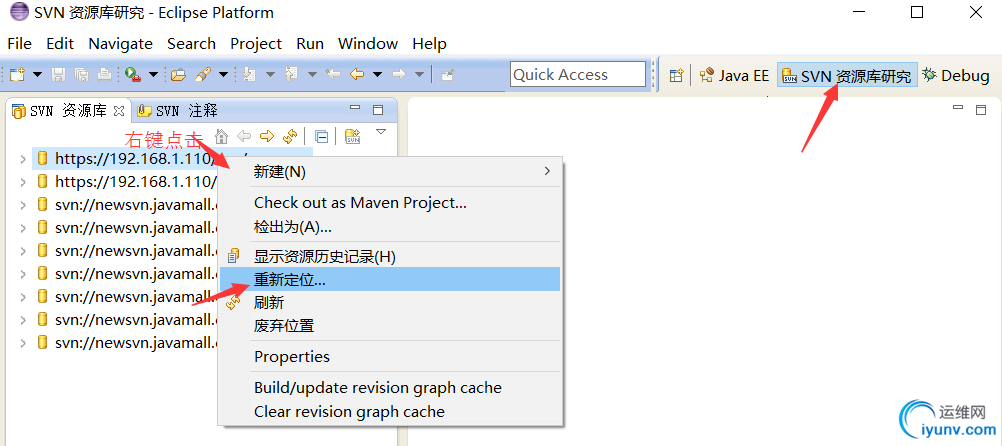Click the Last Edit Location icon

pyautogui.click(x=333, y=75)
